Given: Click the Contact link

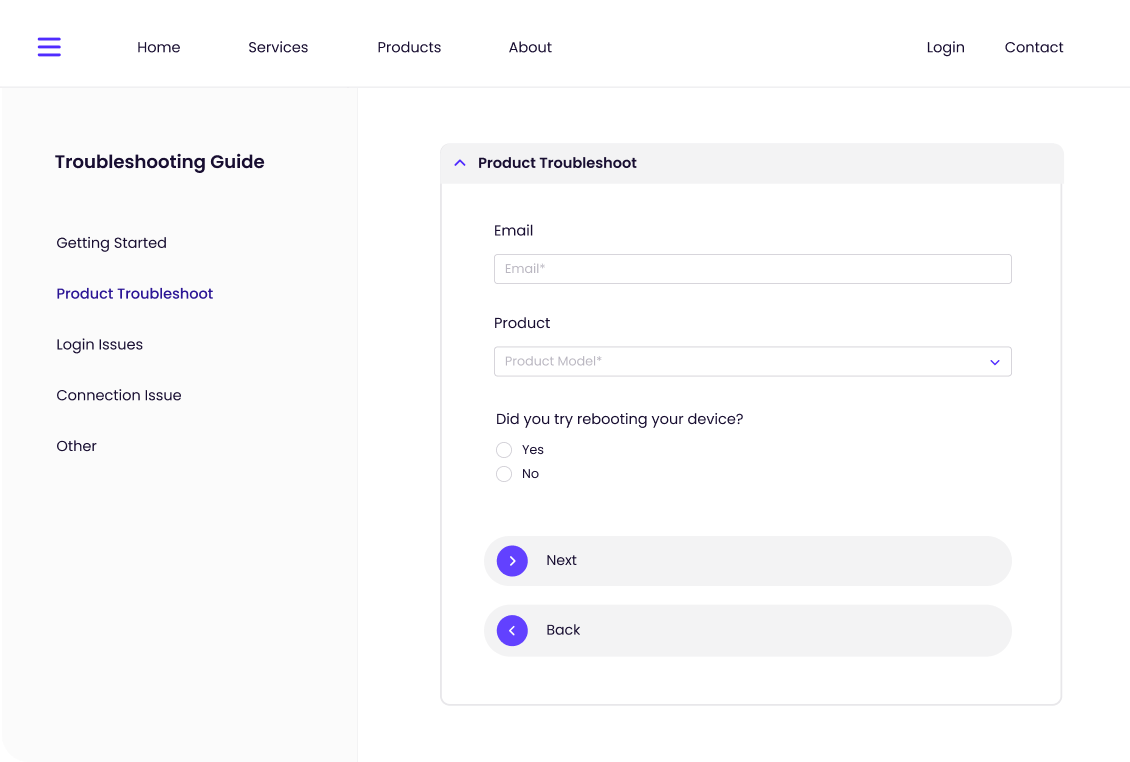Looking at the screenshot, I should pyautogui.click(x=1034, y=47).
